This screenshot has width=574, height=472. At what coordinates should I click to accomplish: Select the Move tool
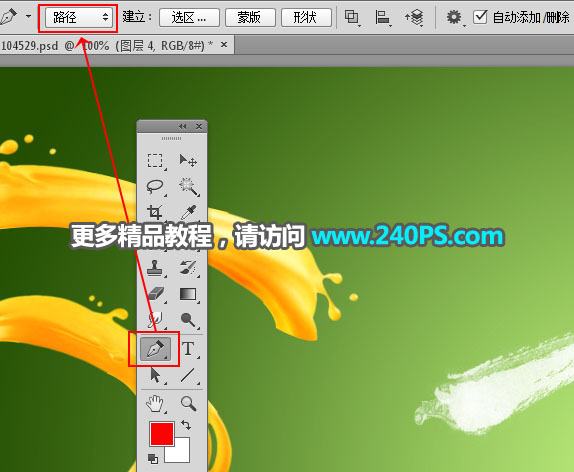point(188,160)
